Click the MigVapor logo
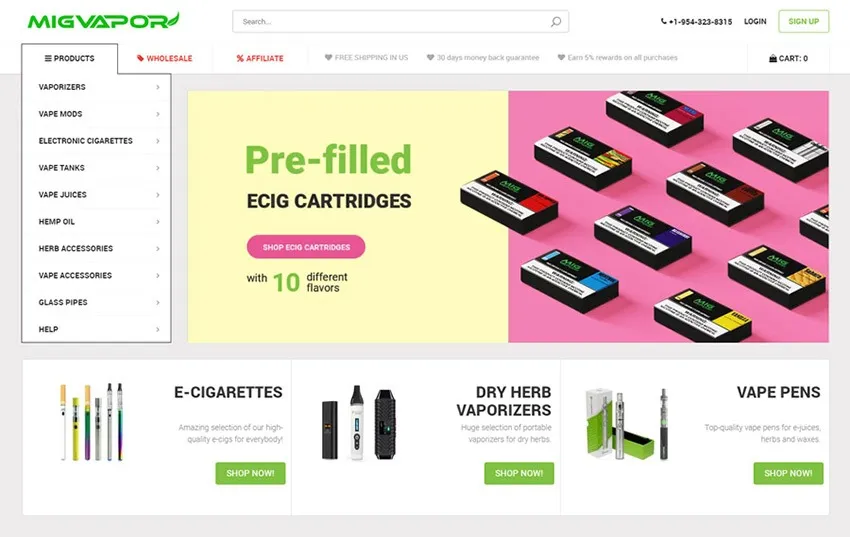Screen dimensions: 850x537 104,21
